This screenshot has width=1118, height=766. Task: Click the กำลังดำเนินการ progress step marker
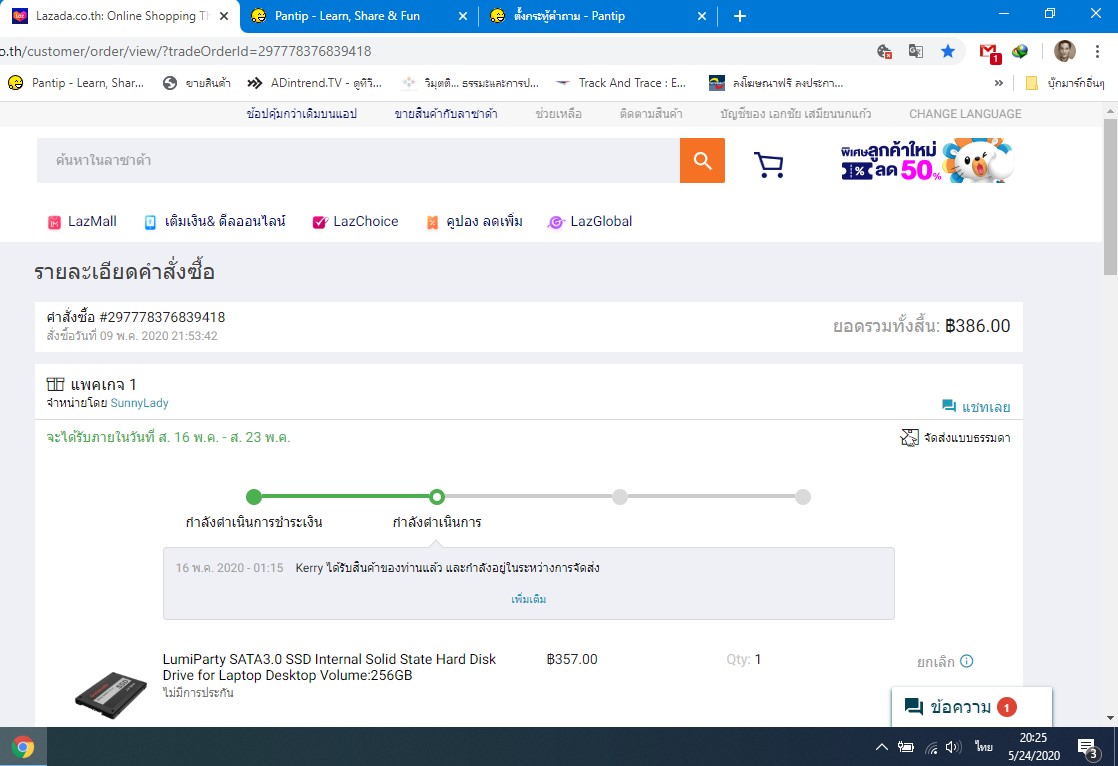click(x=437, y=497)
